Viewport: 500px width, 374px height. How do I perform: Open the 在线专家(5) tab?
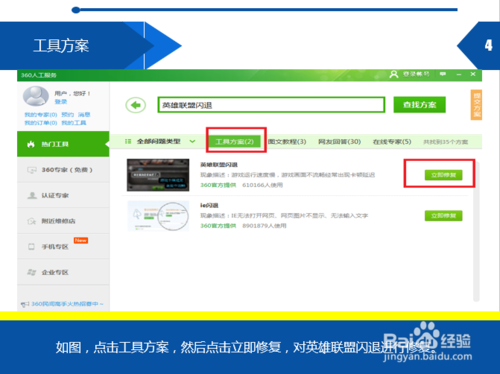pyautogui.click(x=392, y=142)
